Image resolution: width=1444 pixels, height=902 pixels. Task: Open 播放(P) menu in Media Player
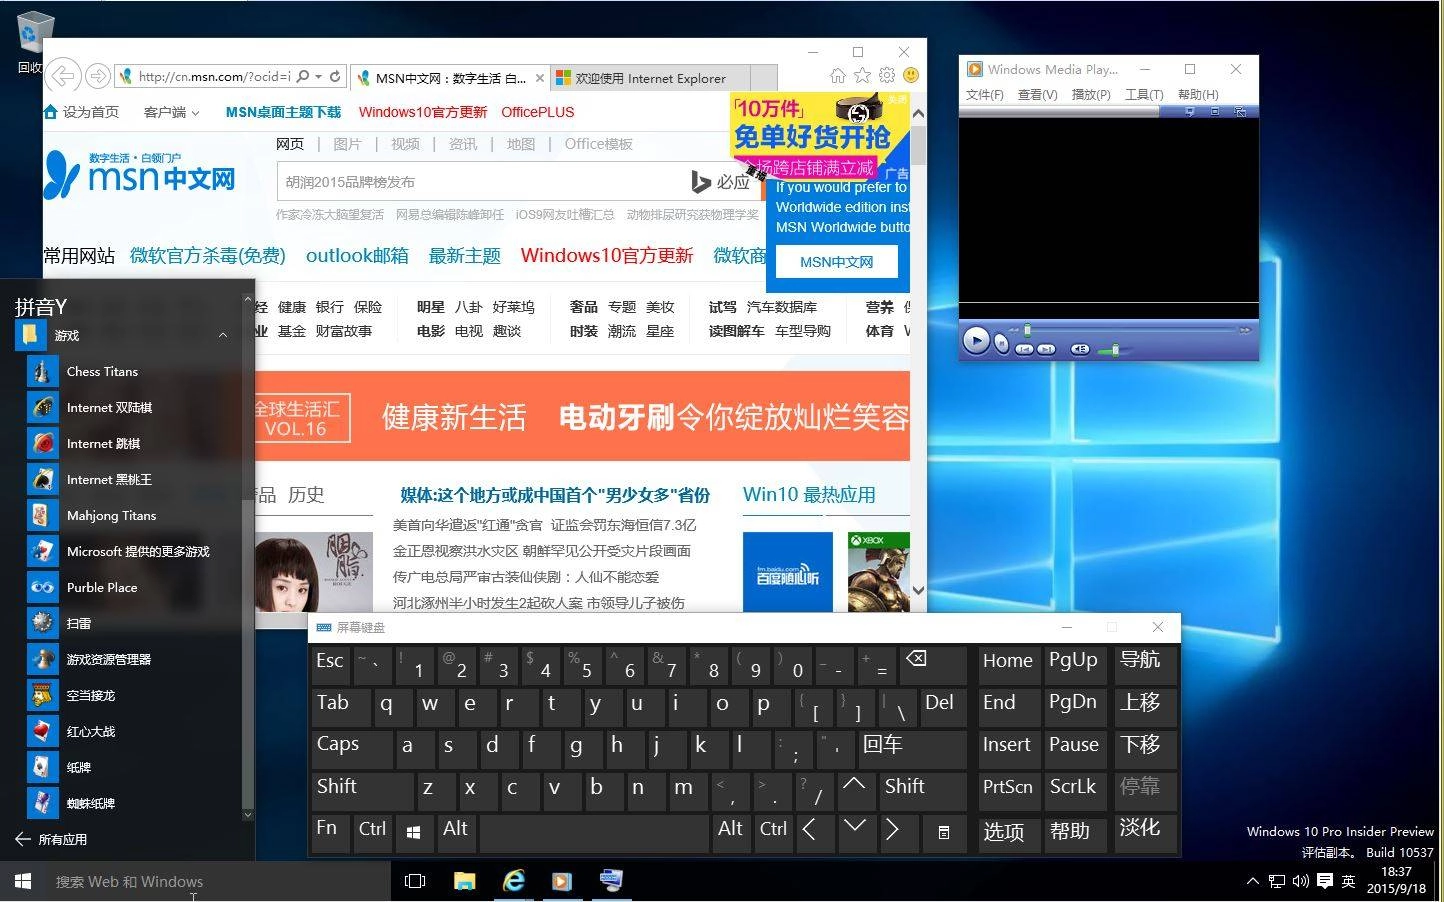(x=1091, y=94)
